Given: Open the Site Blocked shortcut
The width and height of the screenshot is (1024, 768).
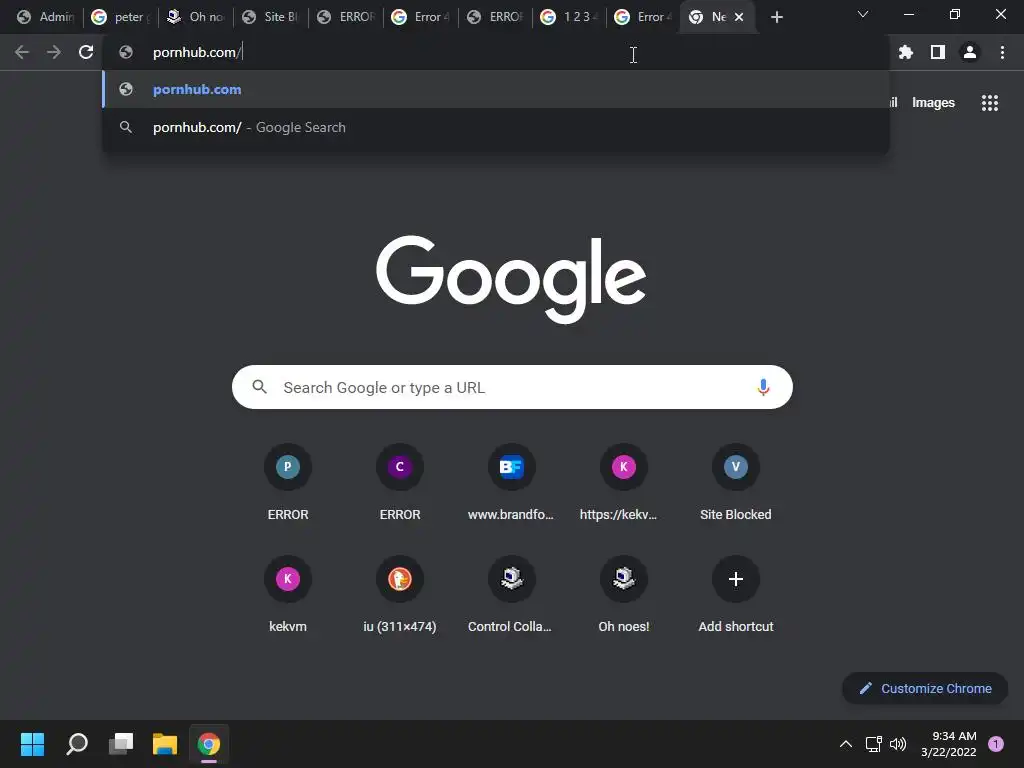Looking at the screenshot, I should point(735,483).
